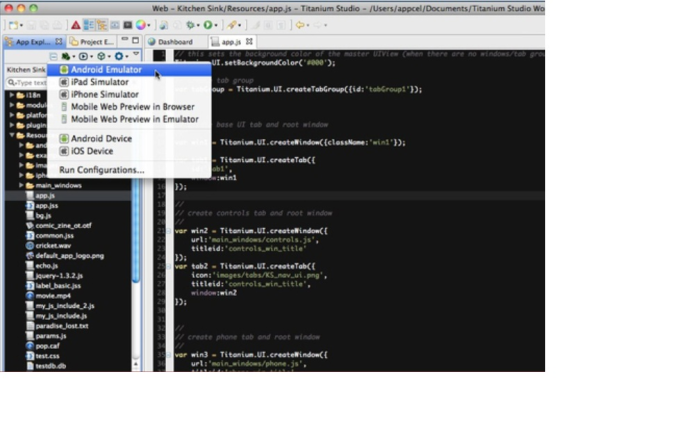The width and height of the screenshot is (700, 438).
Task: Click the Kitchen Sink project selector
Action: tap(26, 70)
